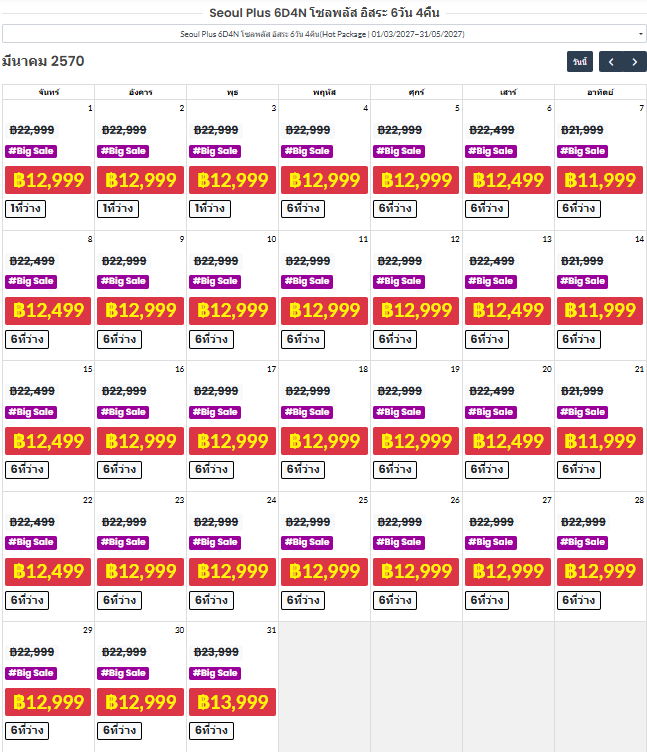Go to the previous month arrow

[x=611, y=62]
